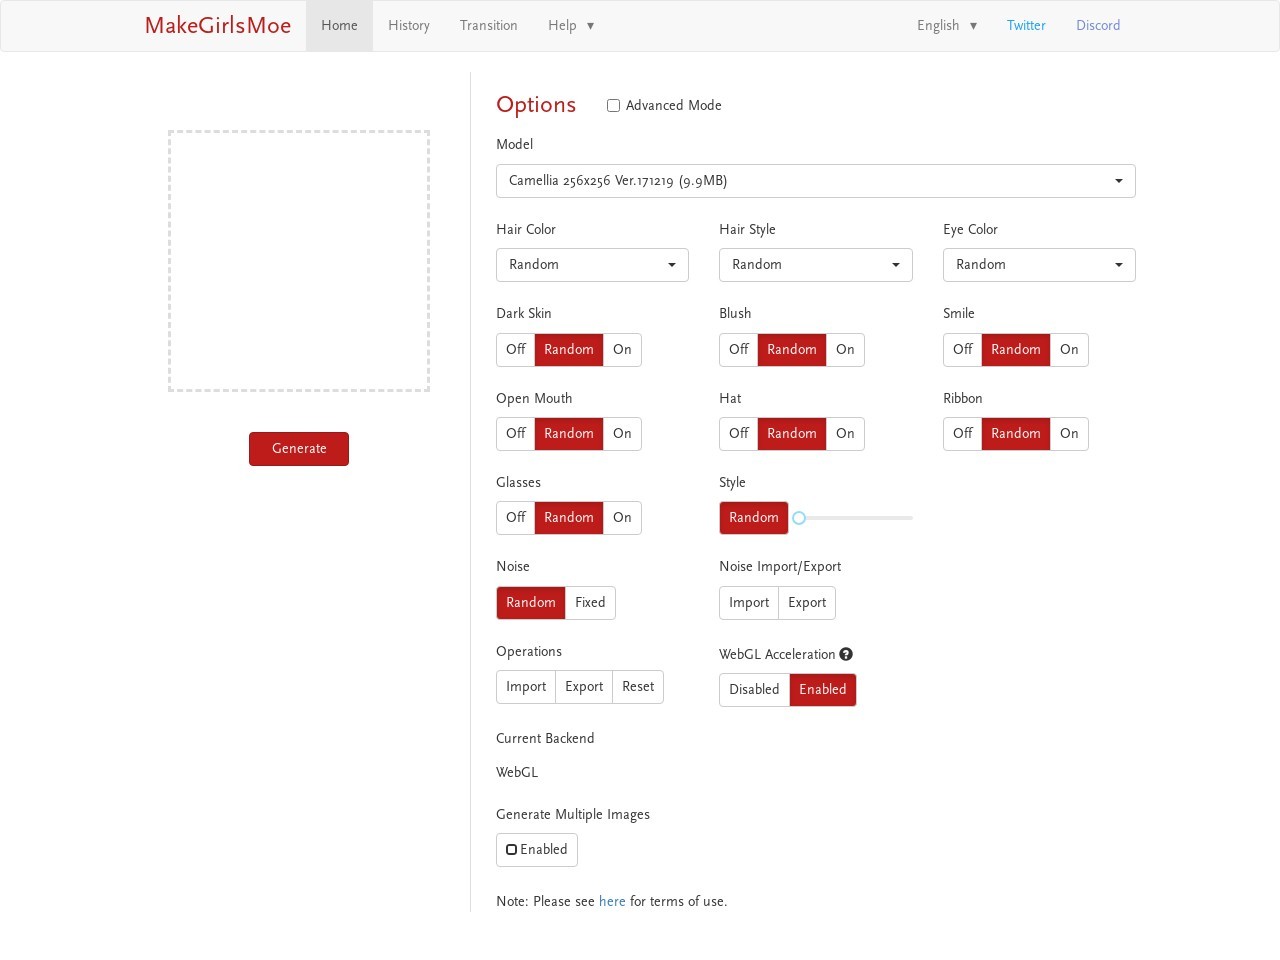This screenshot has width=1280, height=960.
Task: Open the Eye Color dropdown
Action: click(1038, 265)
